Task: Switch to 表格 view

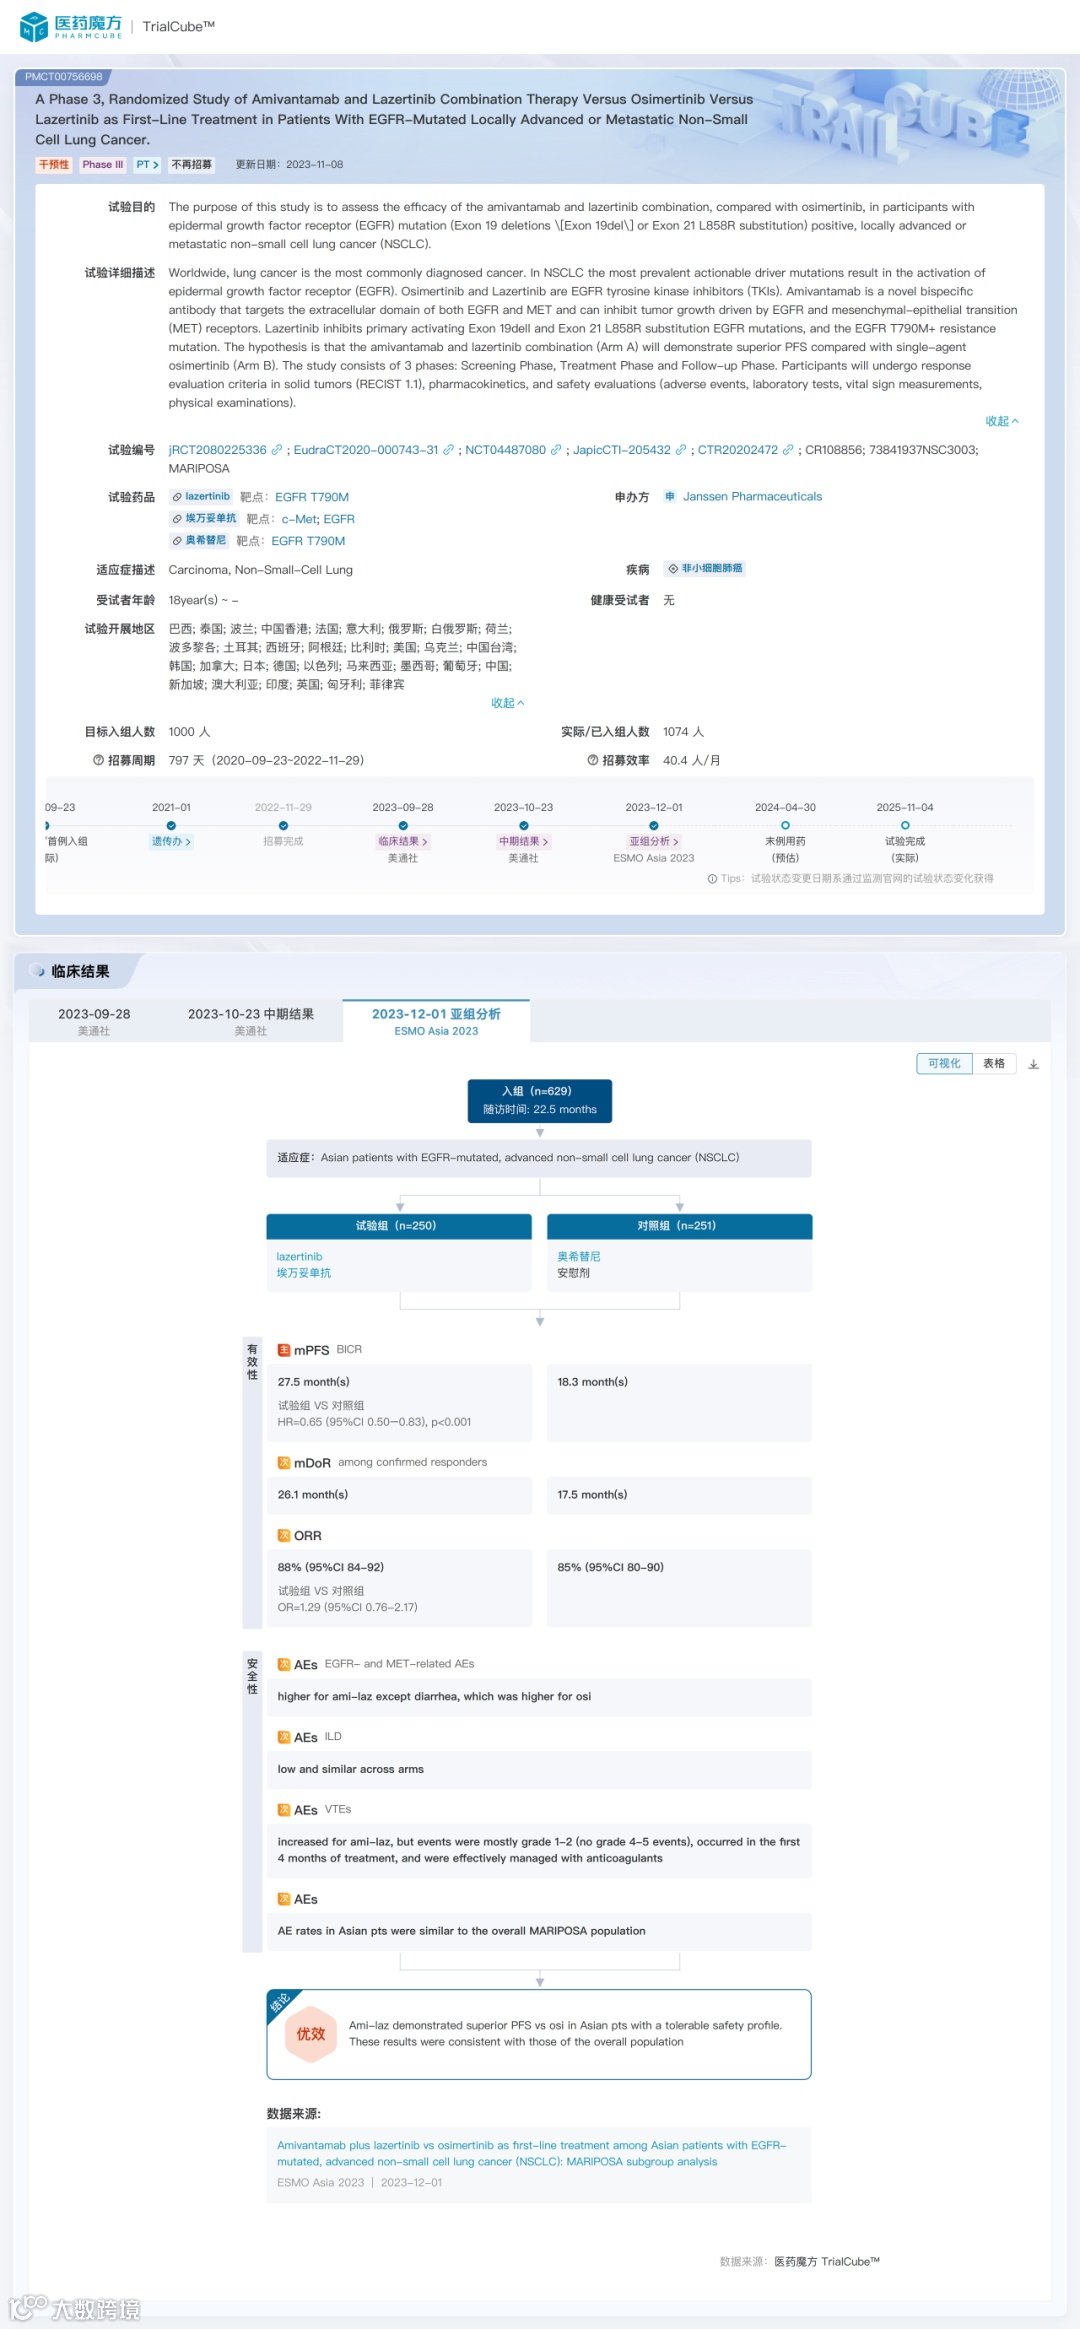Action: [x=994, y=1064]
